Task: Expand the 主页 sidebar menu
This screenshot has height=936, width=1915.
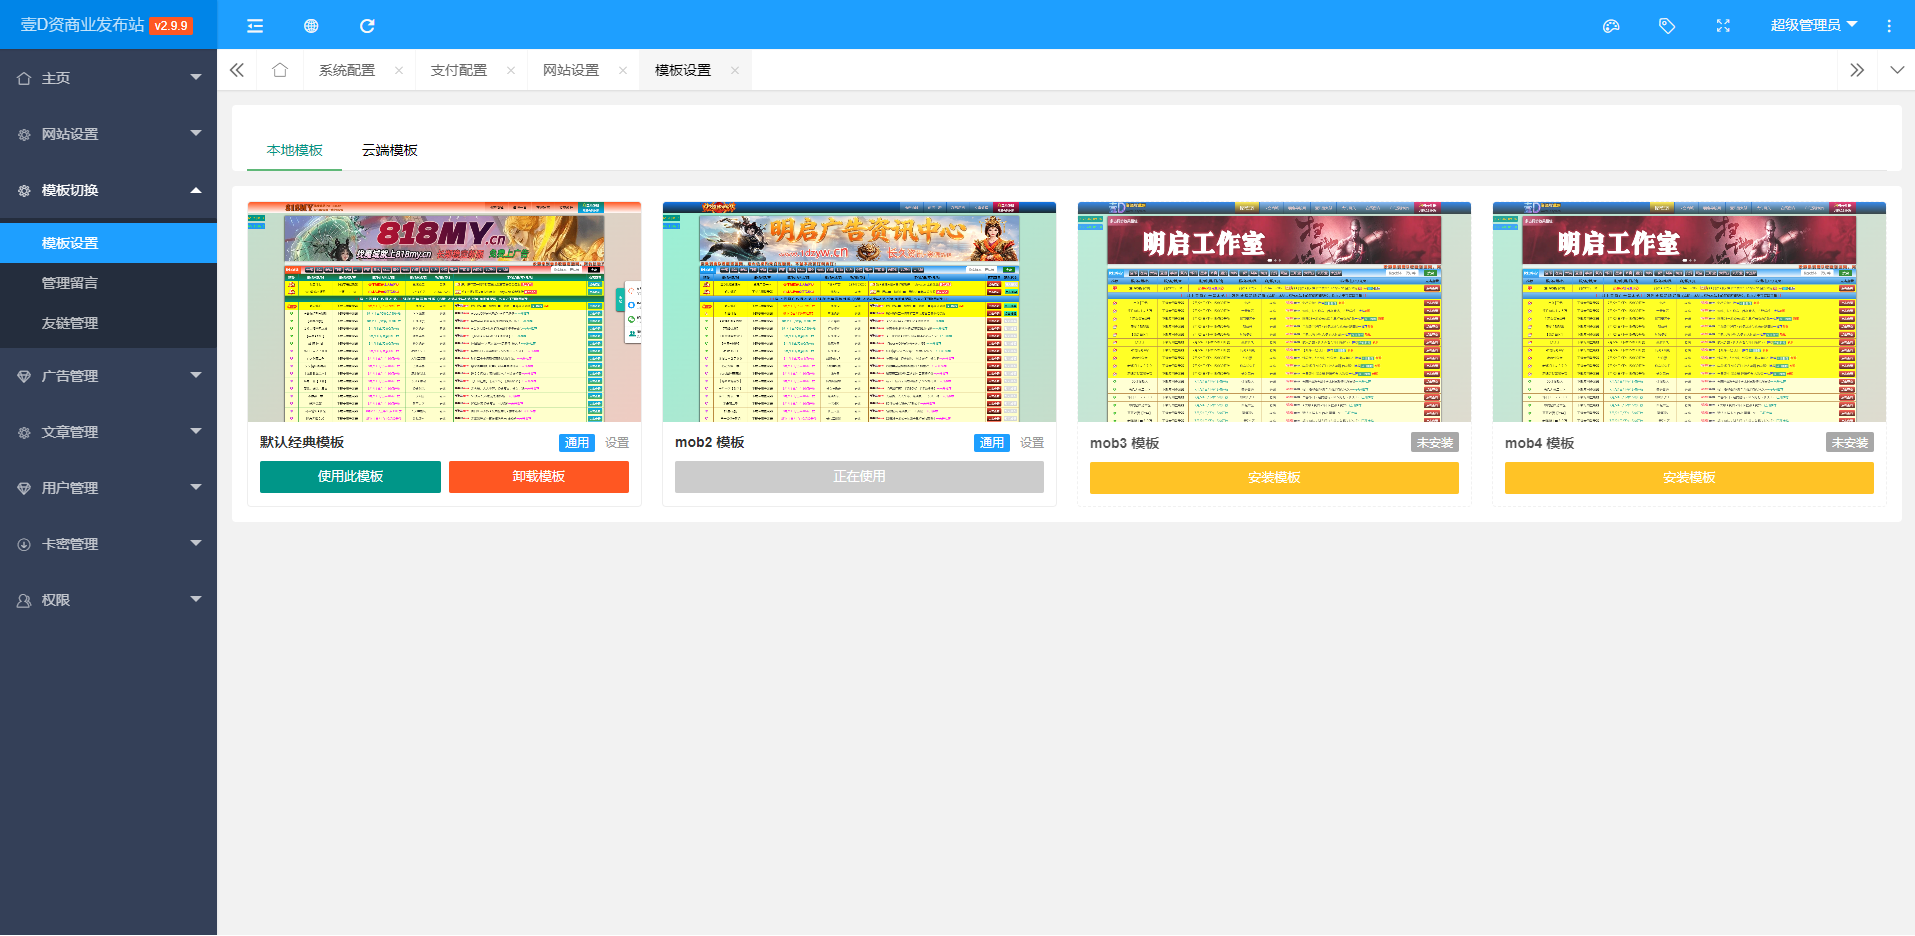Action: [x=108, y=78]
